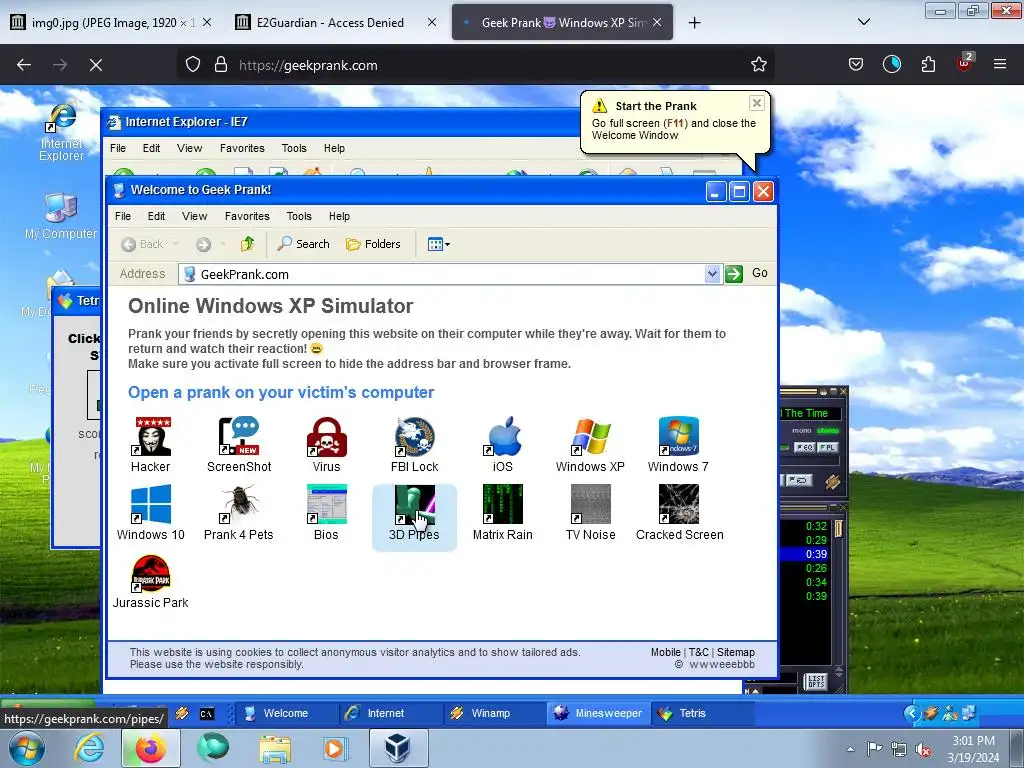The height and width of the screenshot is (768, 1024).
Task: Click the muted volume tray icon
Action: [x=923, y=750]
